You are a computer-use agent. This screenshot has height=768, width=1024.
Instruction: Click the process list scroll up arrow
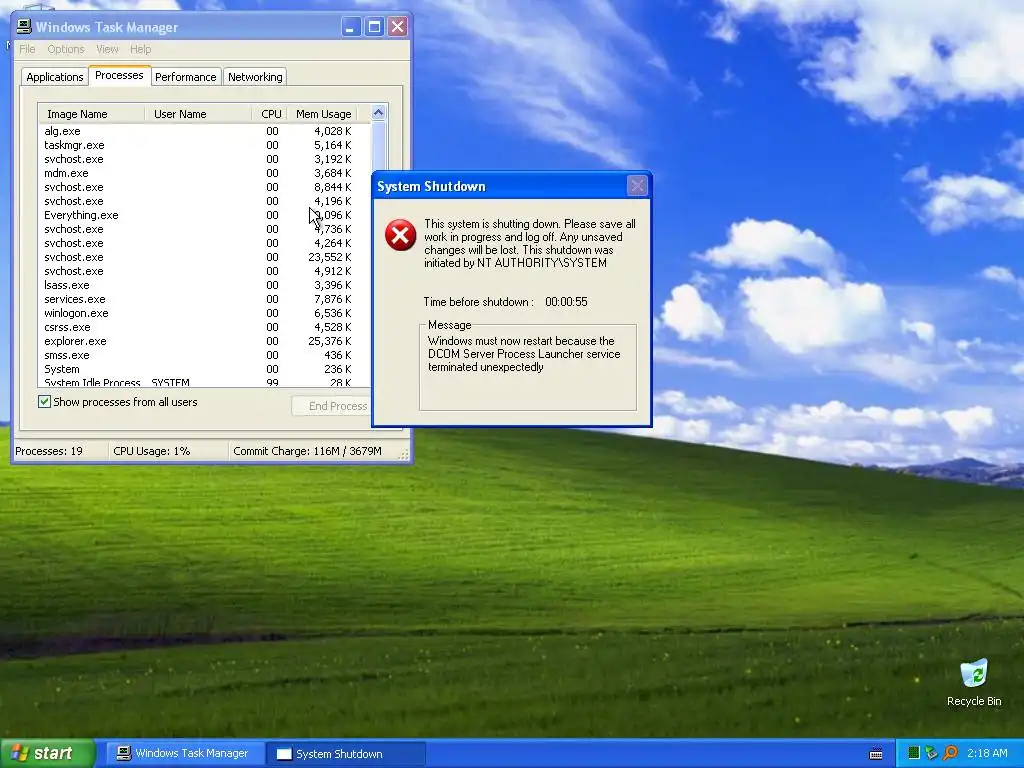pyautogui.click(x=379, y=113)
